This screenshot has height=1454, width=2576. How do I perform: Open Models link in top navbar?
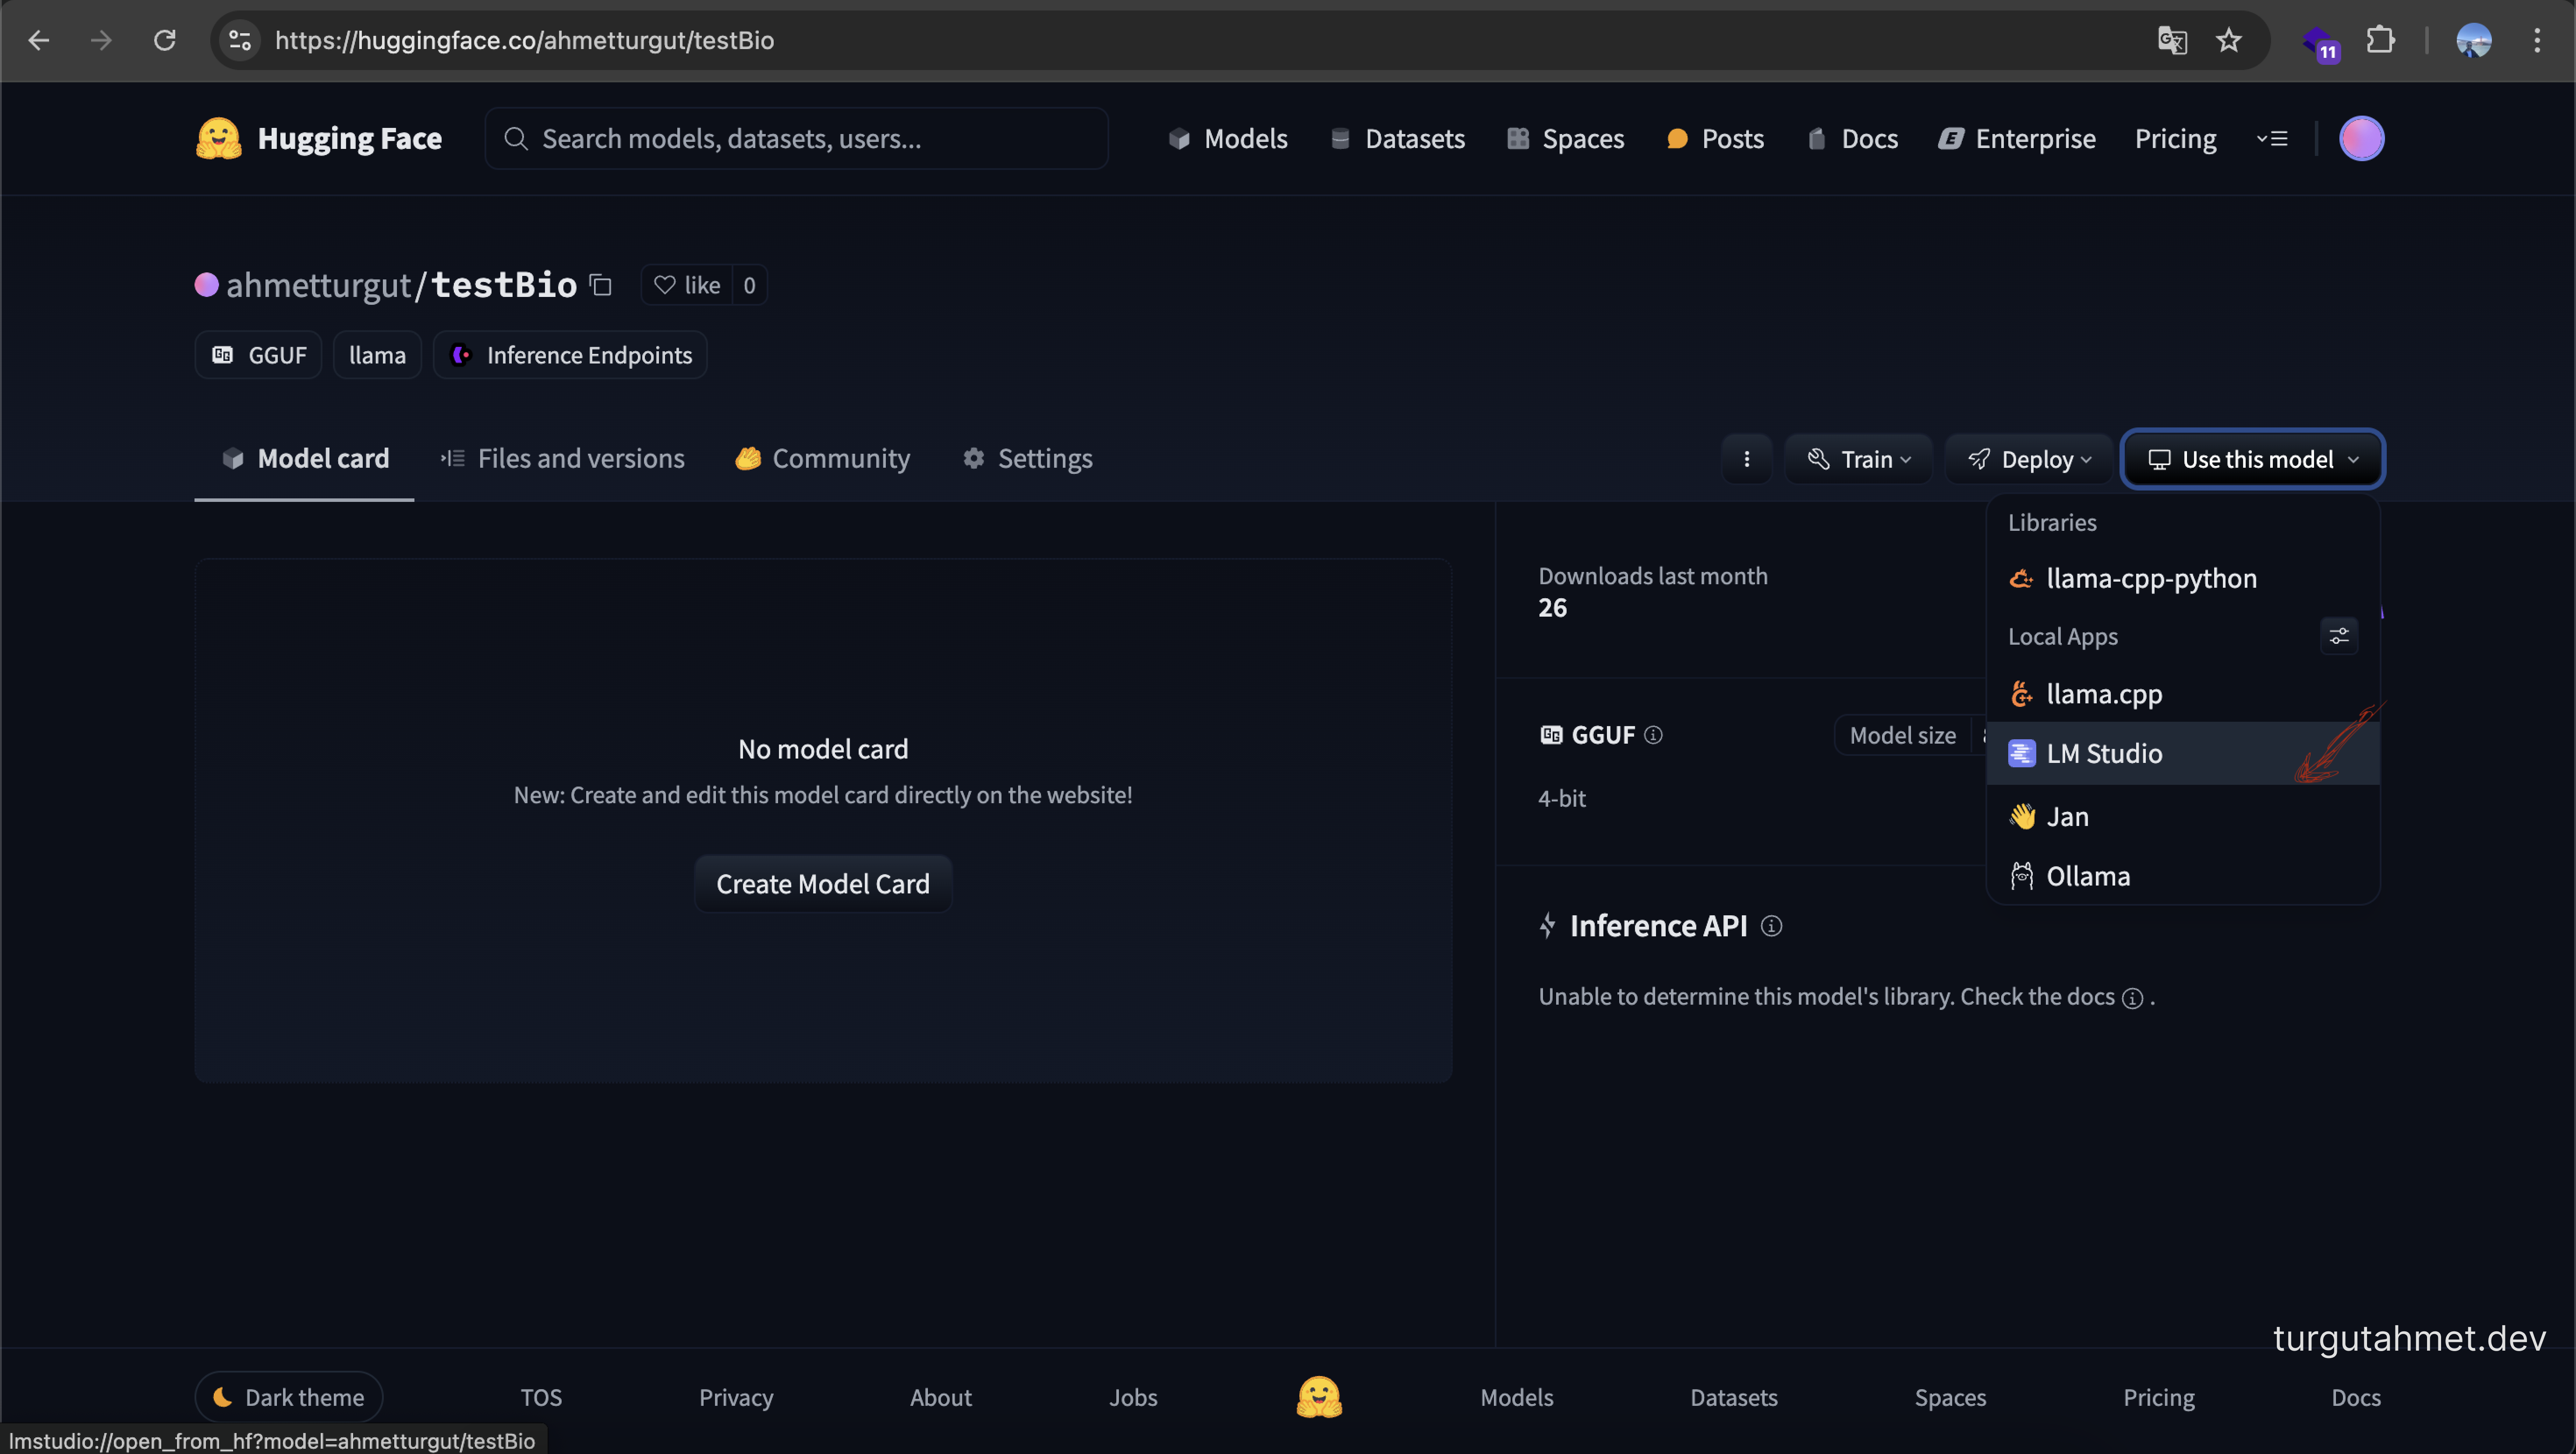pos(1228,138)
